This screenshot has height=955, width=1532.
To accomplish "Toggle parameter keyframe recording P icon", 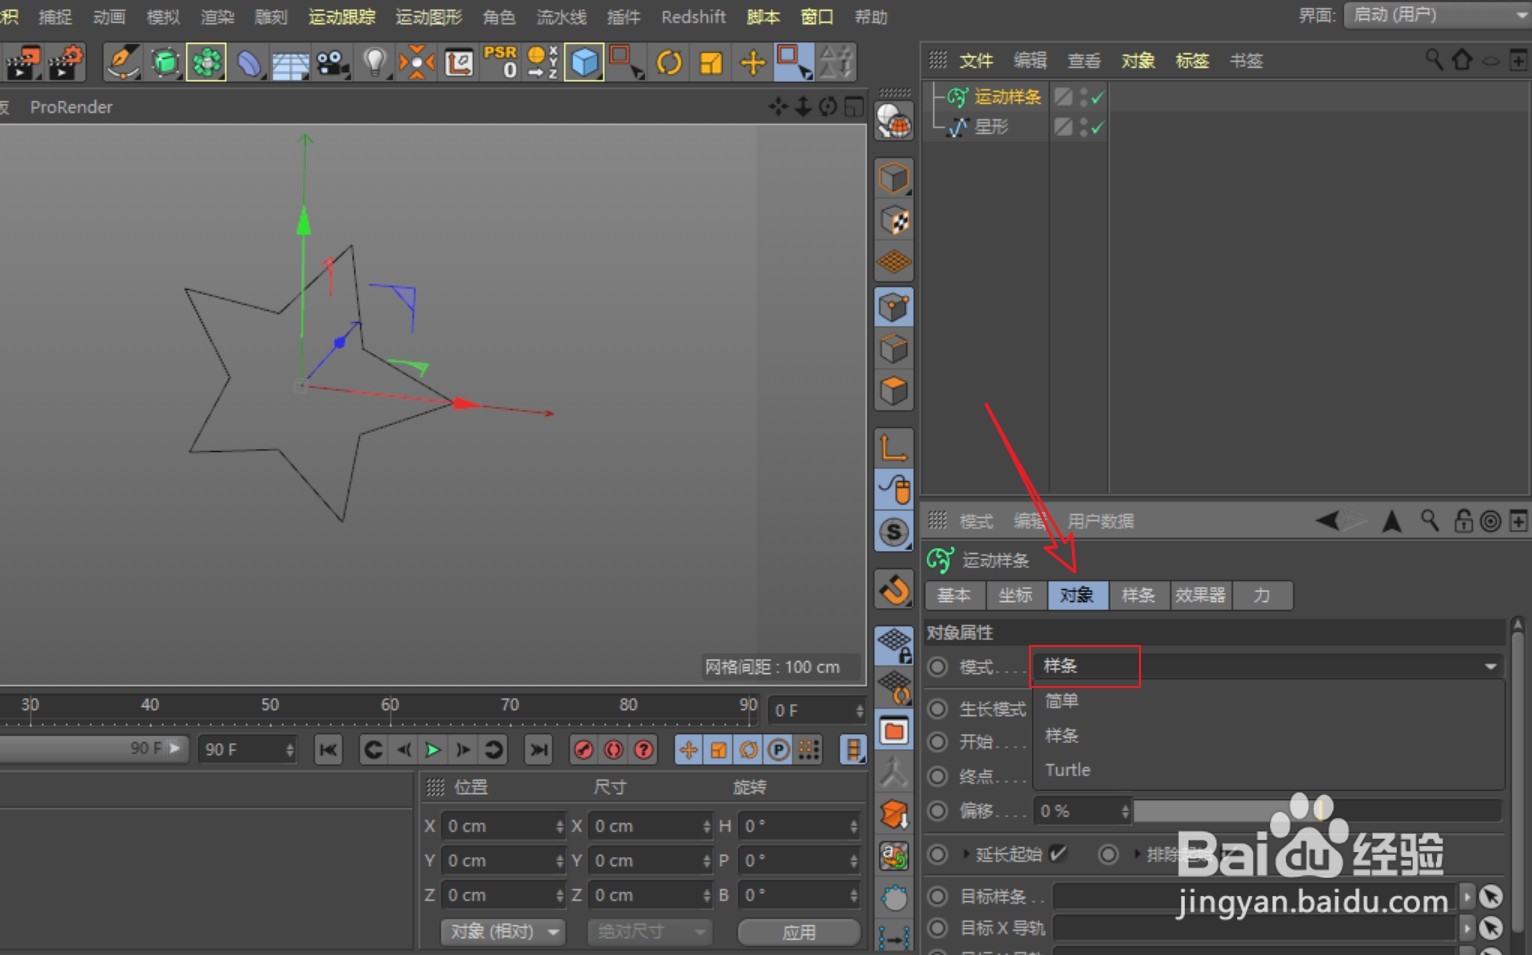I will [x=778, y=749].
